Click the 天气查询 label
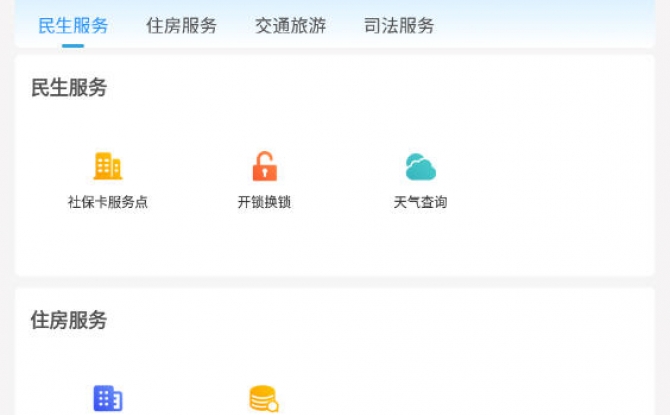670x415 pixels. (420, 202)
